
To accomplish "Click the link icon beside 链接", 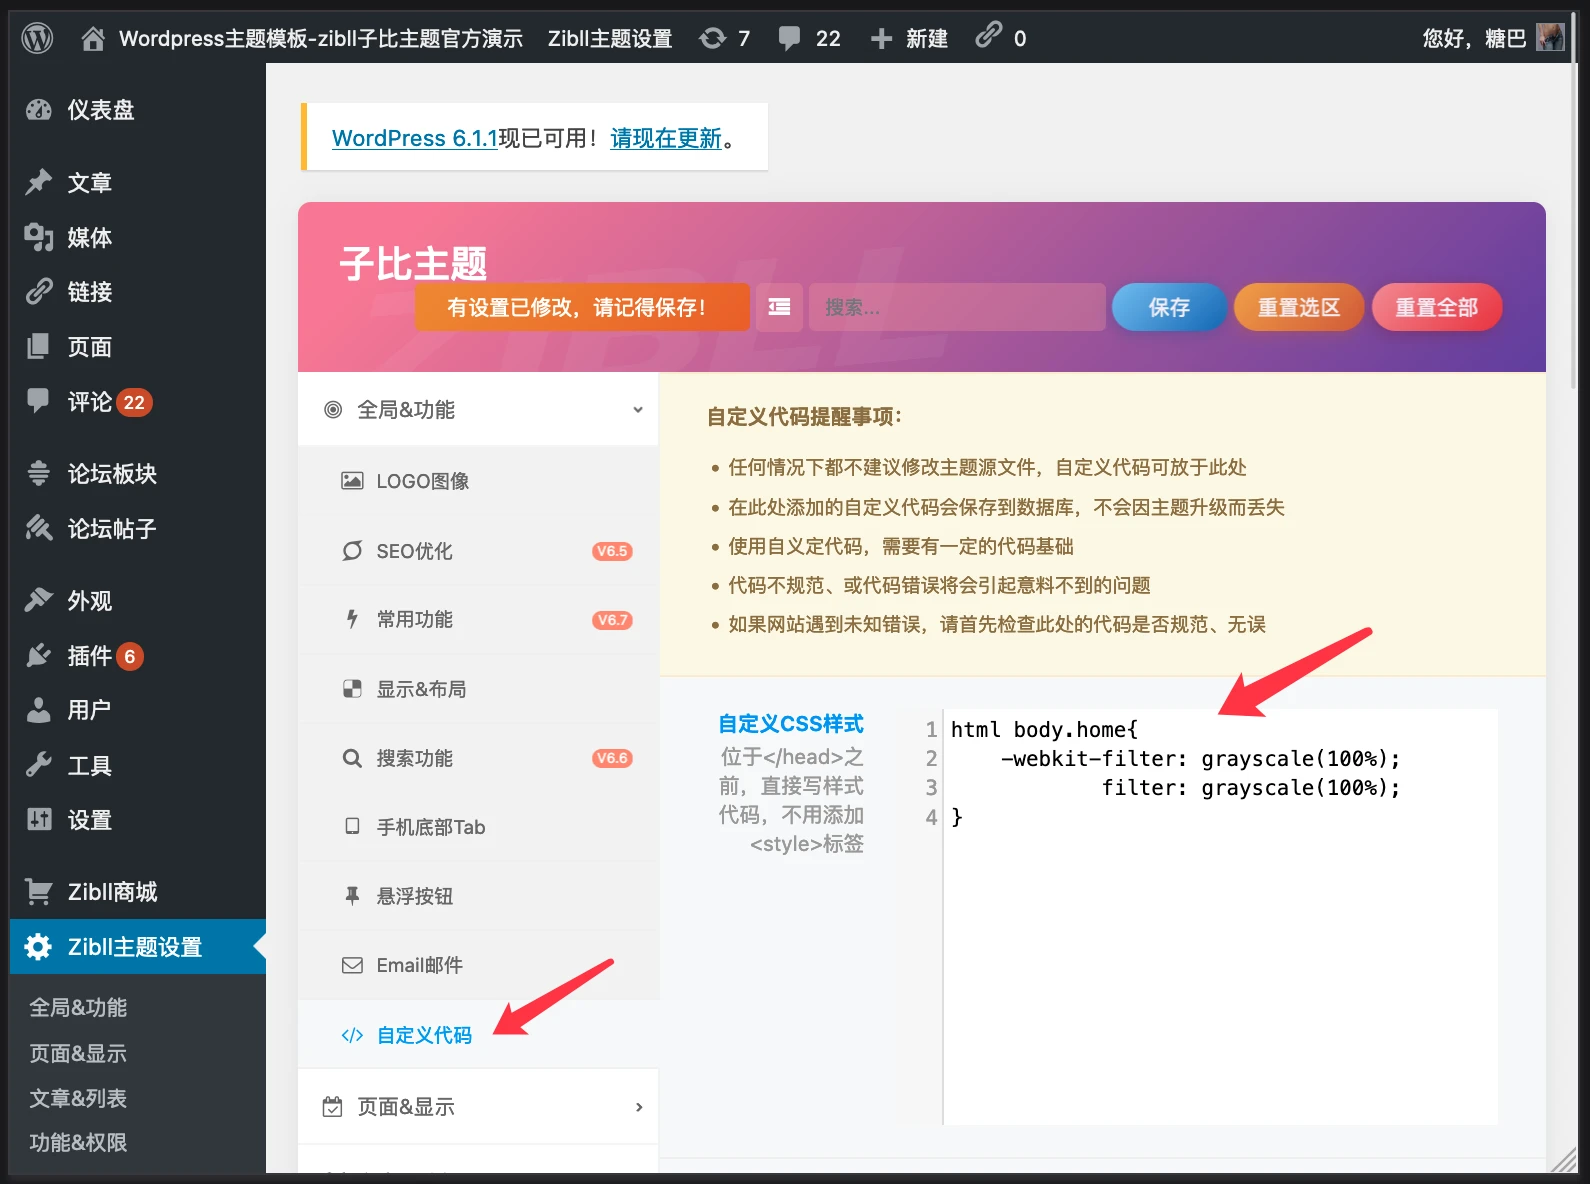I will point(39,292).
